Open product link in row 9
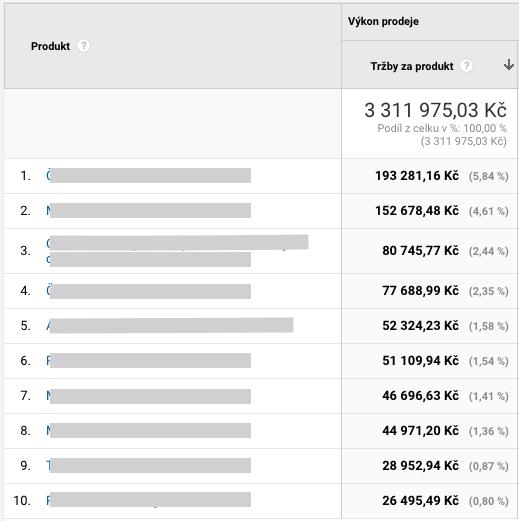This screenshot has width=519, height=521. click(x=149, y=465)
